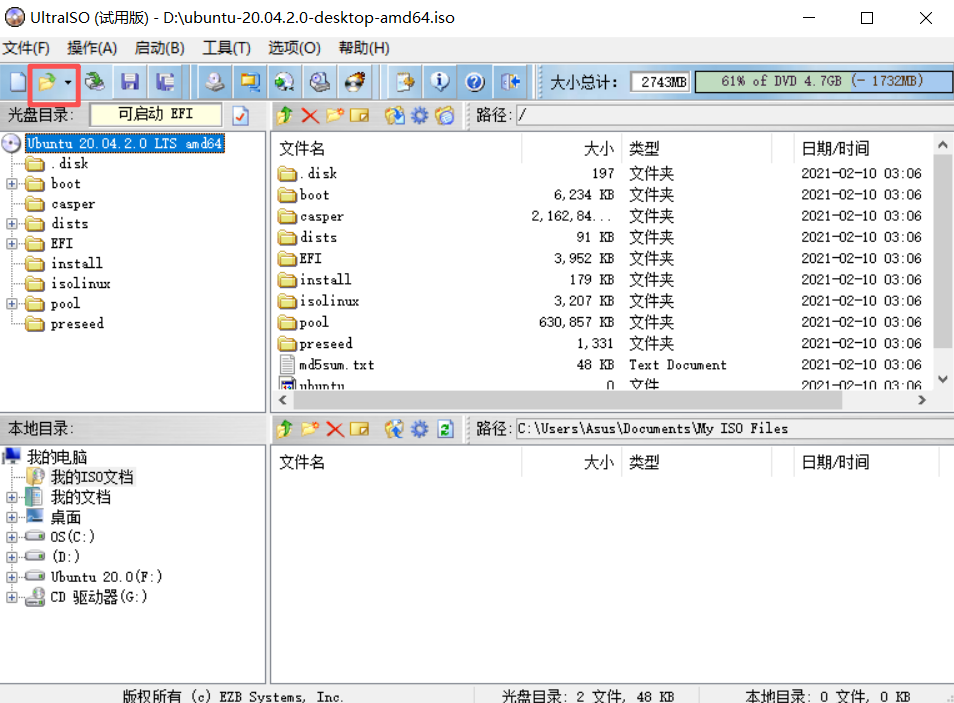Viewport: 954px width, 703px height.
Task: Click the blue Info bubble icon
Action: [439, 82]
